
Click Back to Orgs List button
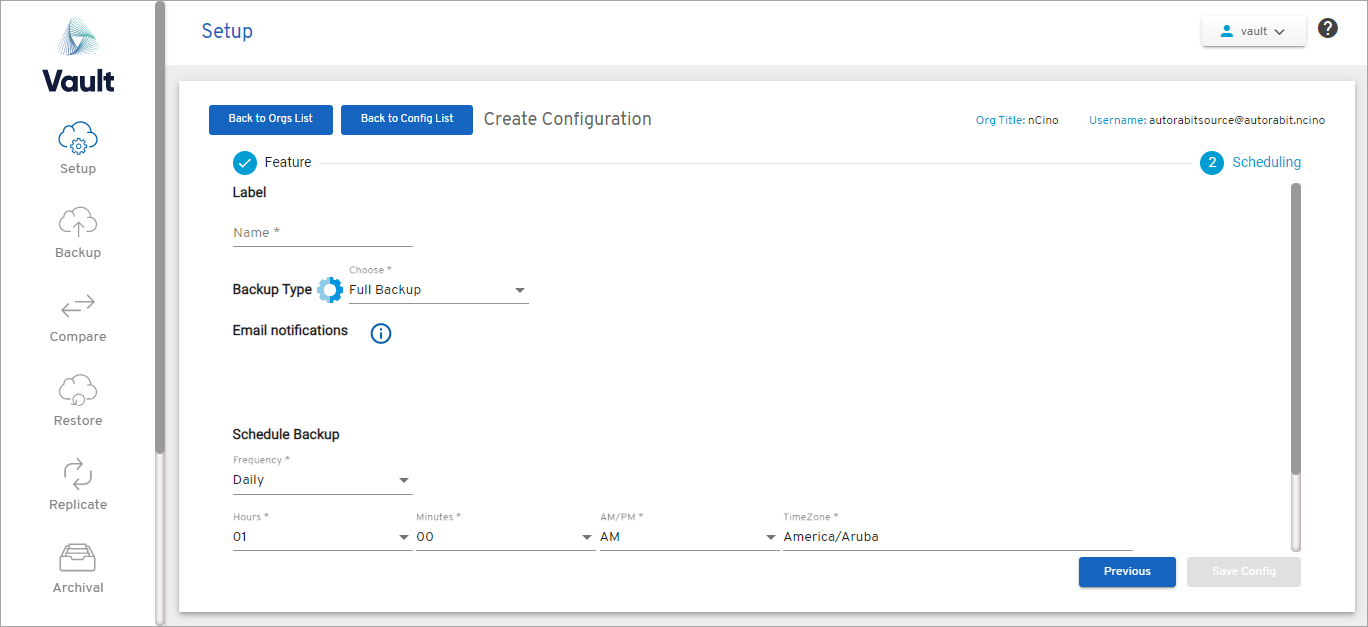click(271, 119)
